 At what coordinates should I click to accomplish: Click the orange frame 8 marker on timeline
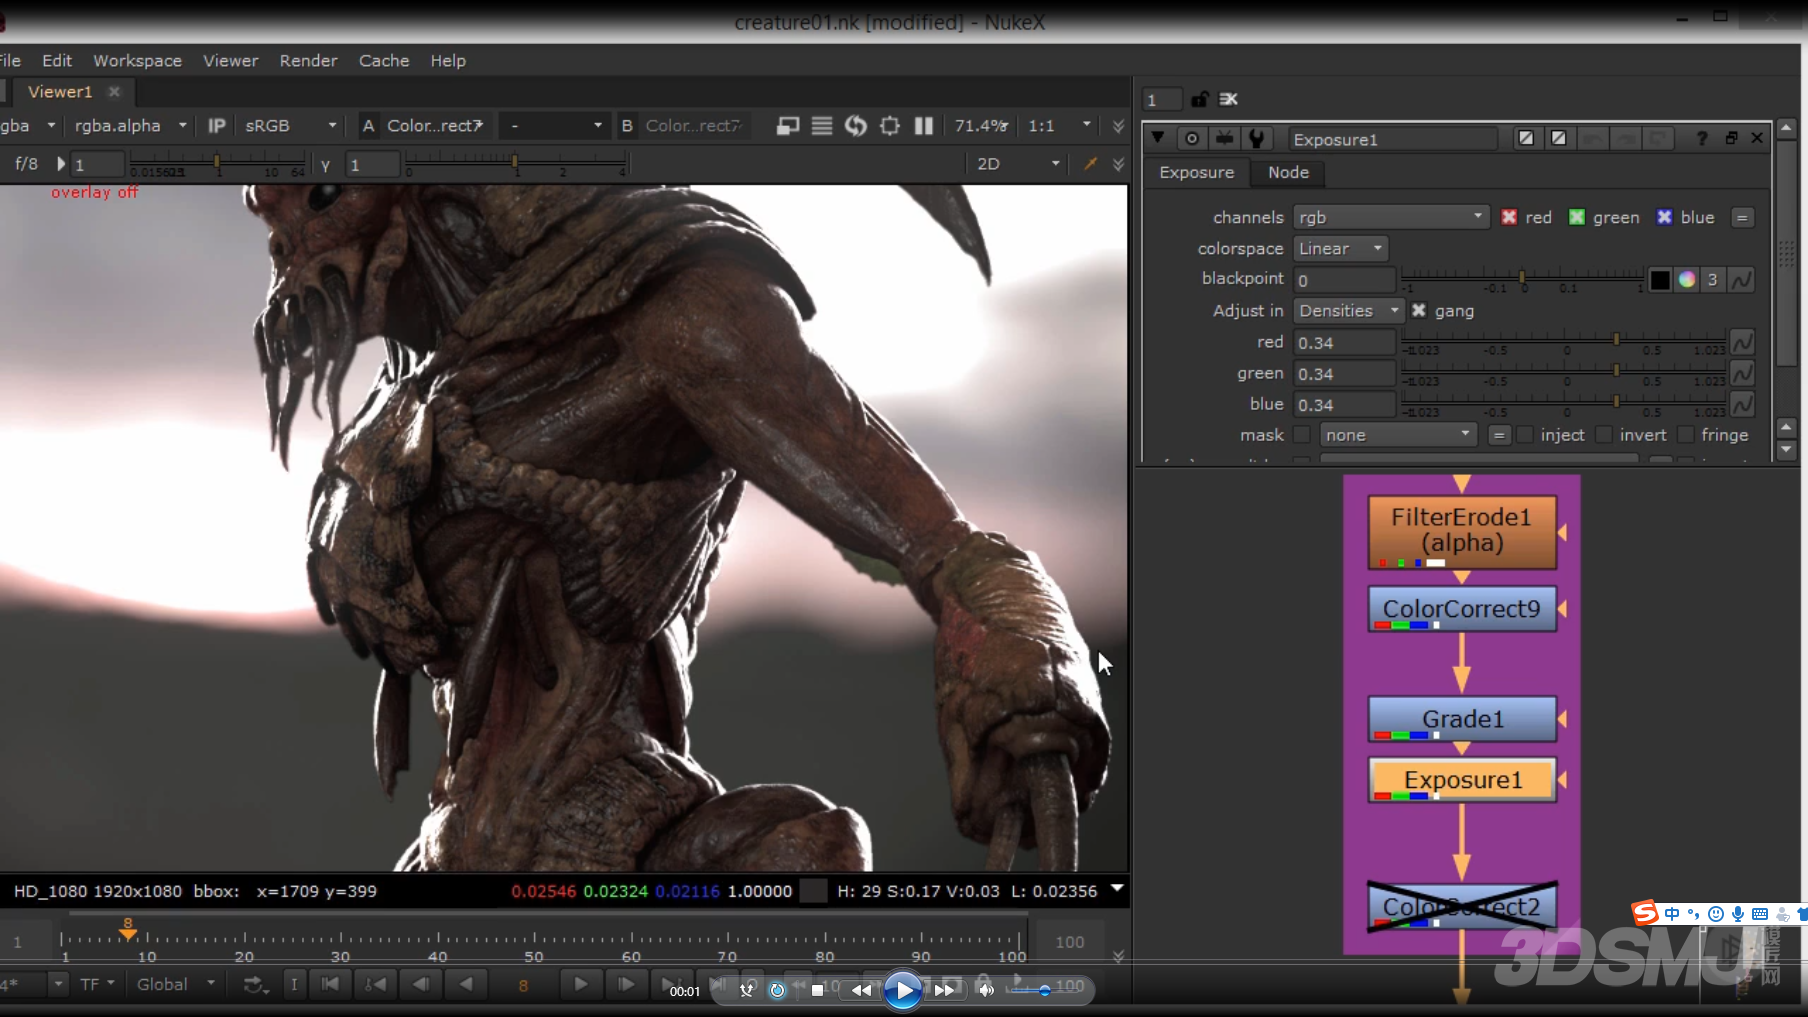128,930
